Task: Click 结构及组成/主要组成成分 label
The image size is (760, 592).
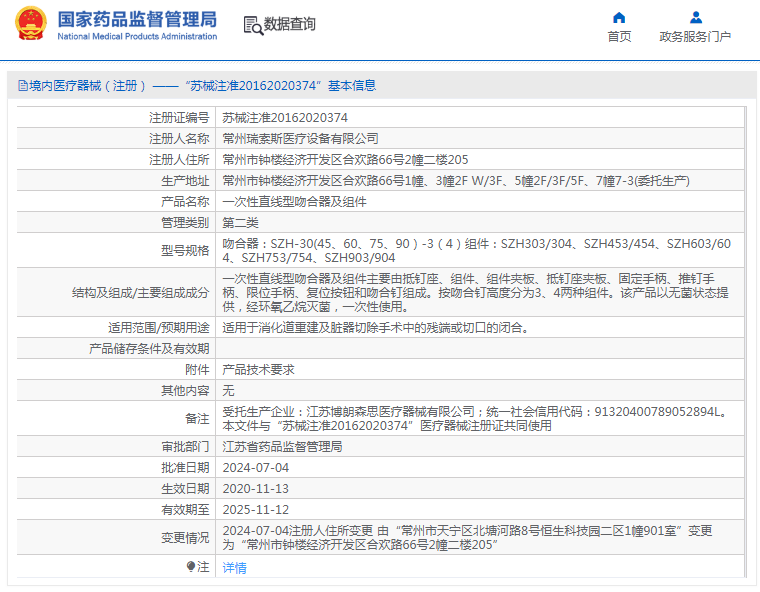Action: (x=141, y=292)
